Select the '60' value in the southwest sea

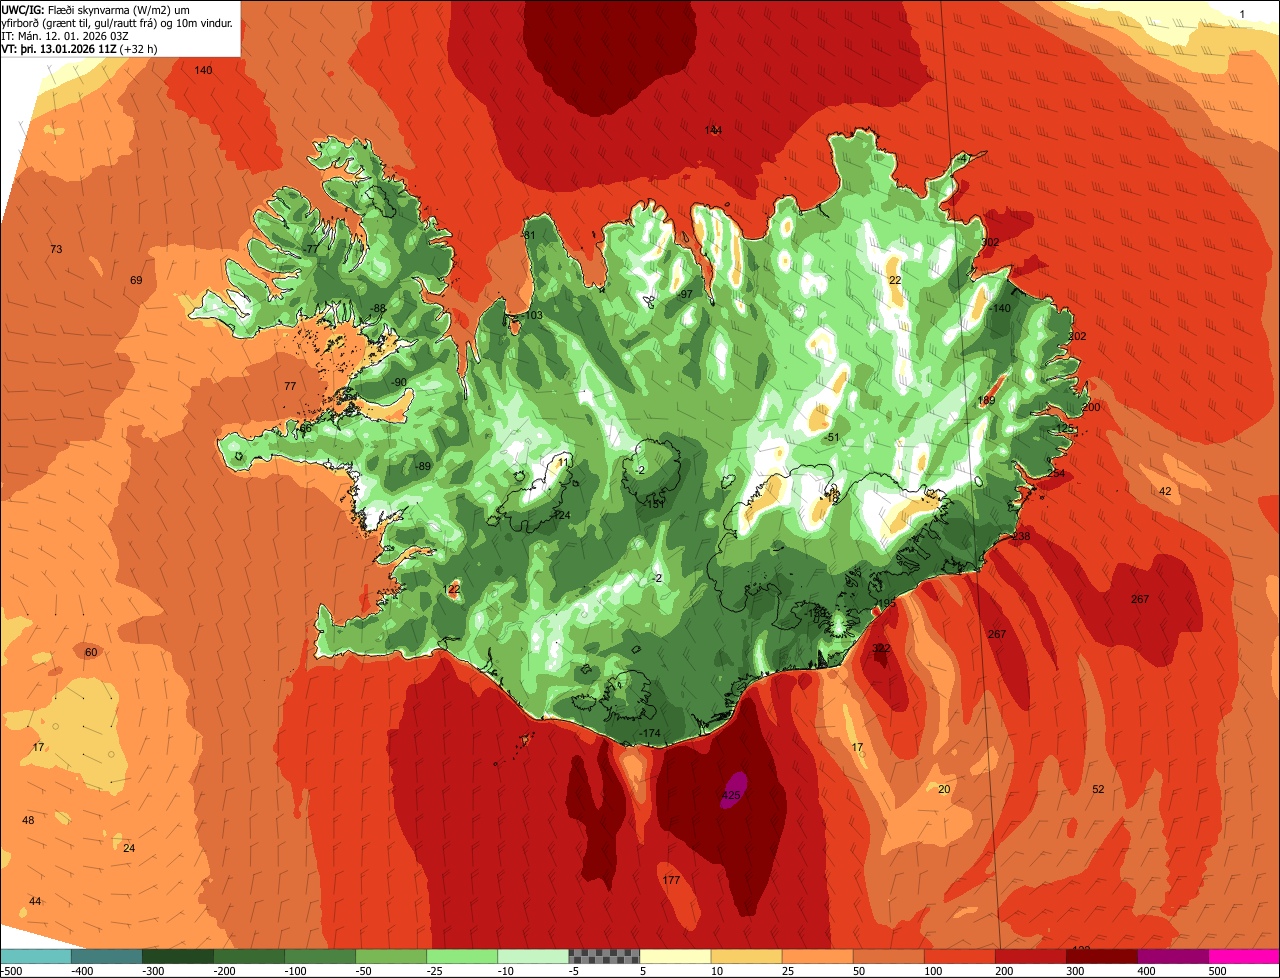(91, 652)
